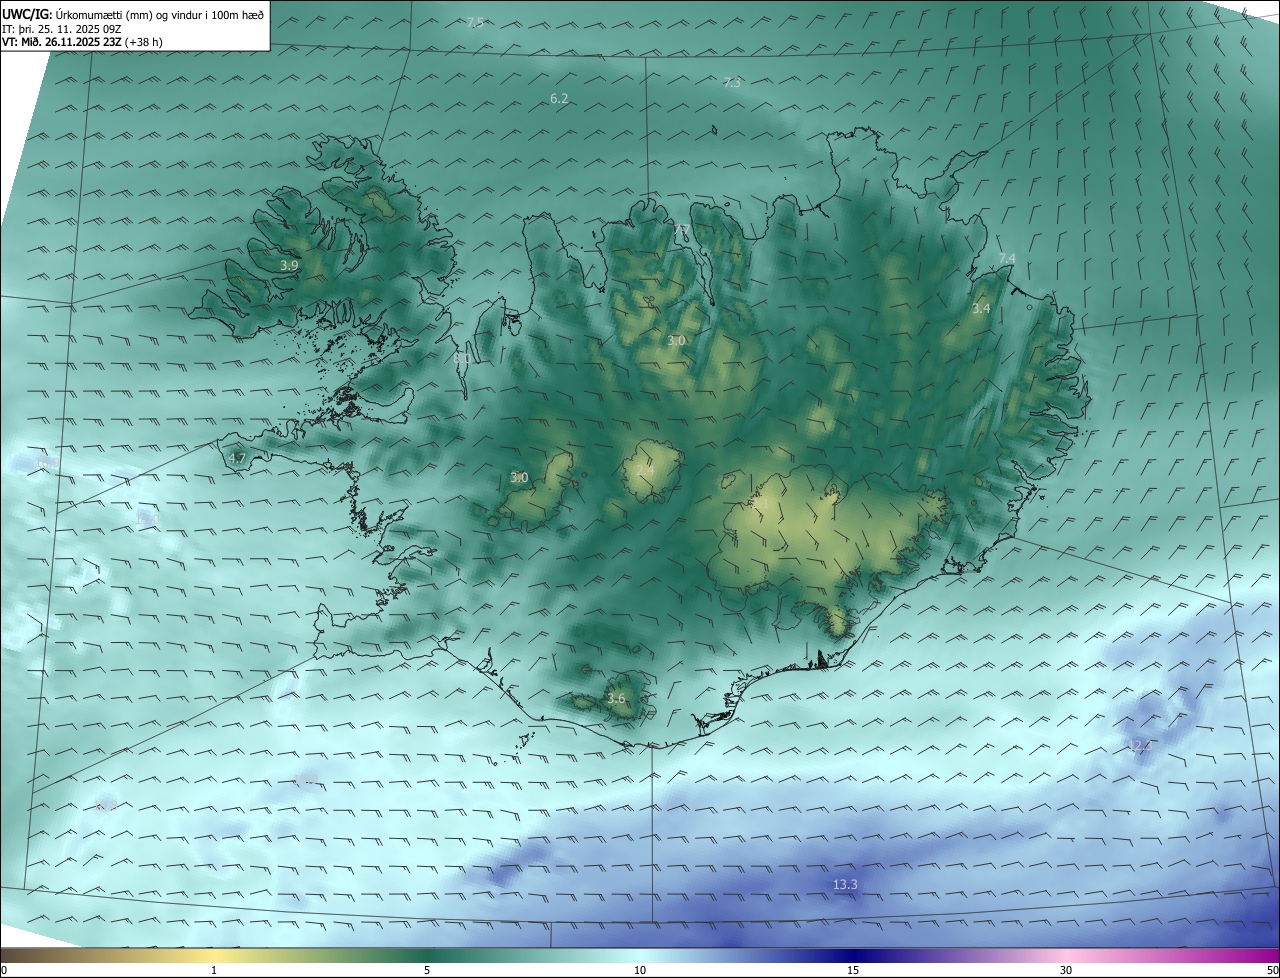Click the 13.3 value label

point(845,884)
